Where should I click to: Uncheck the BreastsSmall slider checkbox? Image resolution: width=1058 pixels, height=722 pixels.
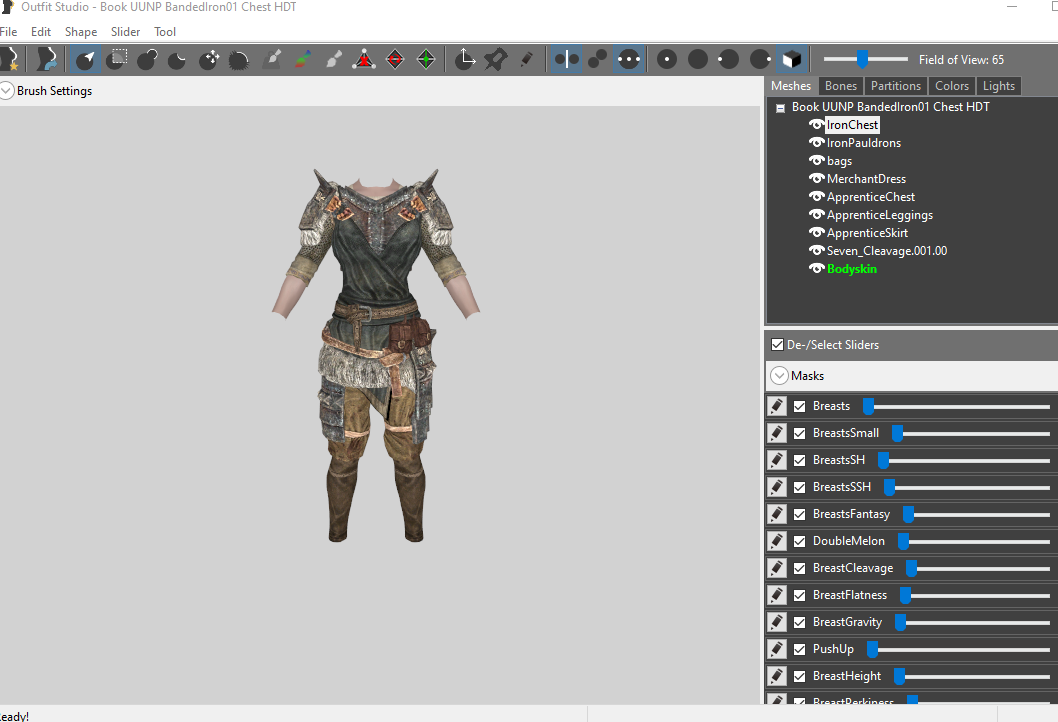800,433
